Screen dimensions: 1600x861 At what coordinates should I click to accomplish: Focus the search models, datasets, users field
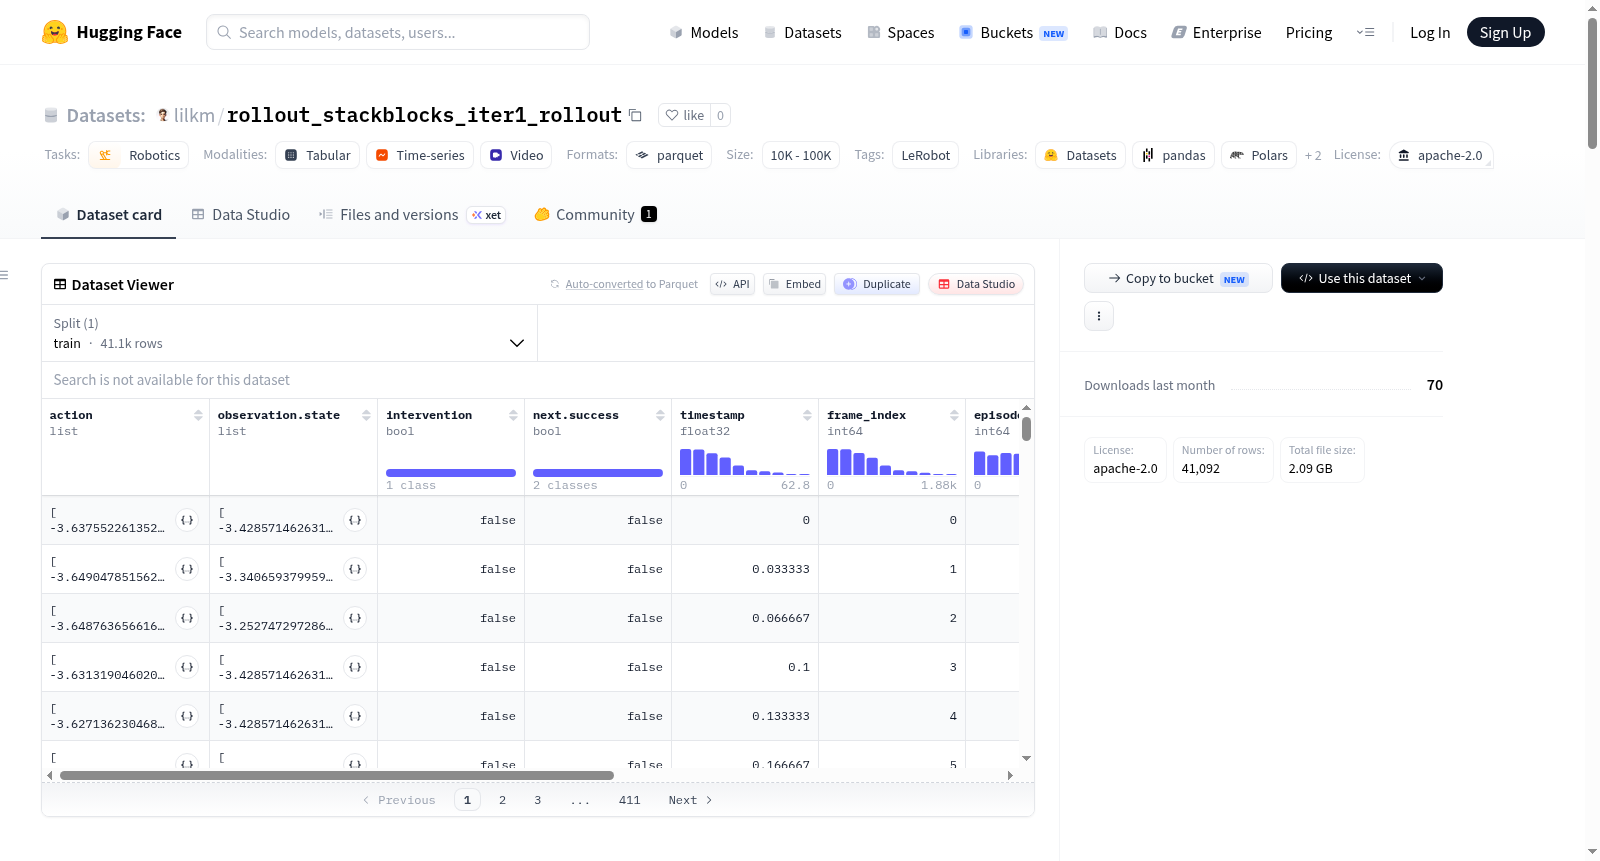[398, 32]
